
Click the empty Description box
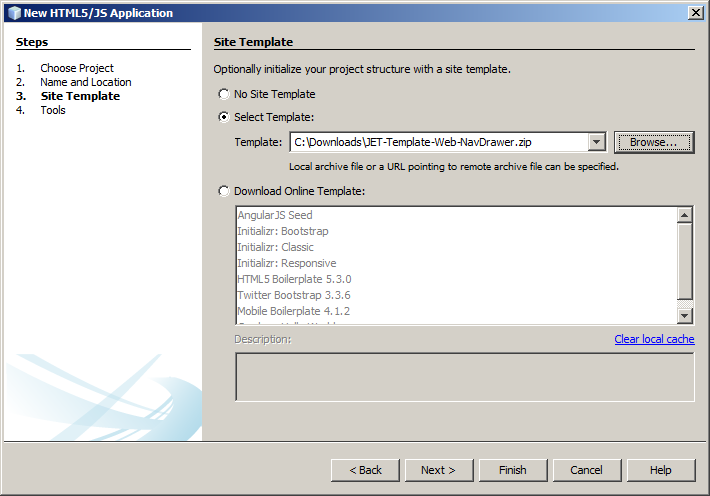465,377
